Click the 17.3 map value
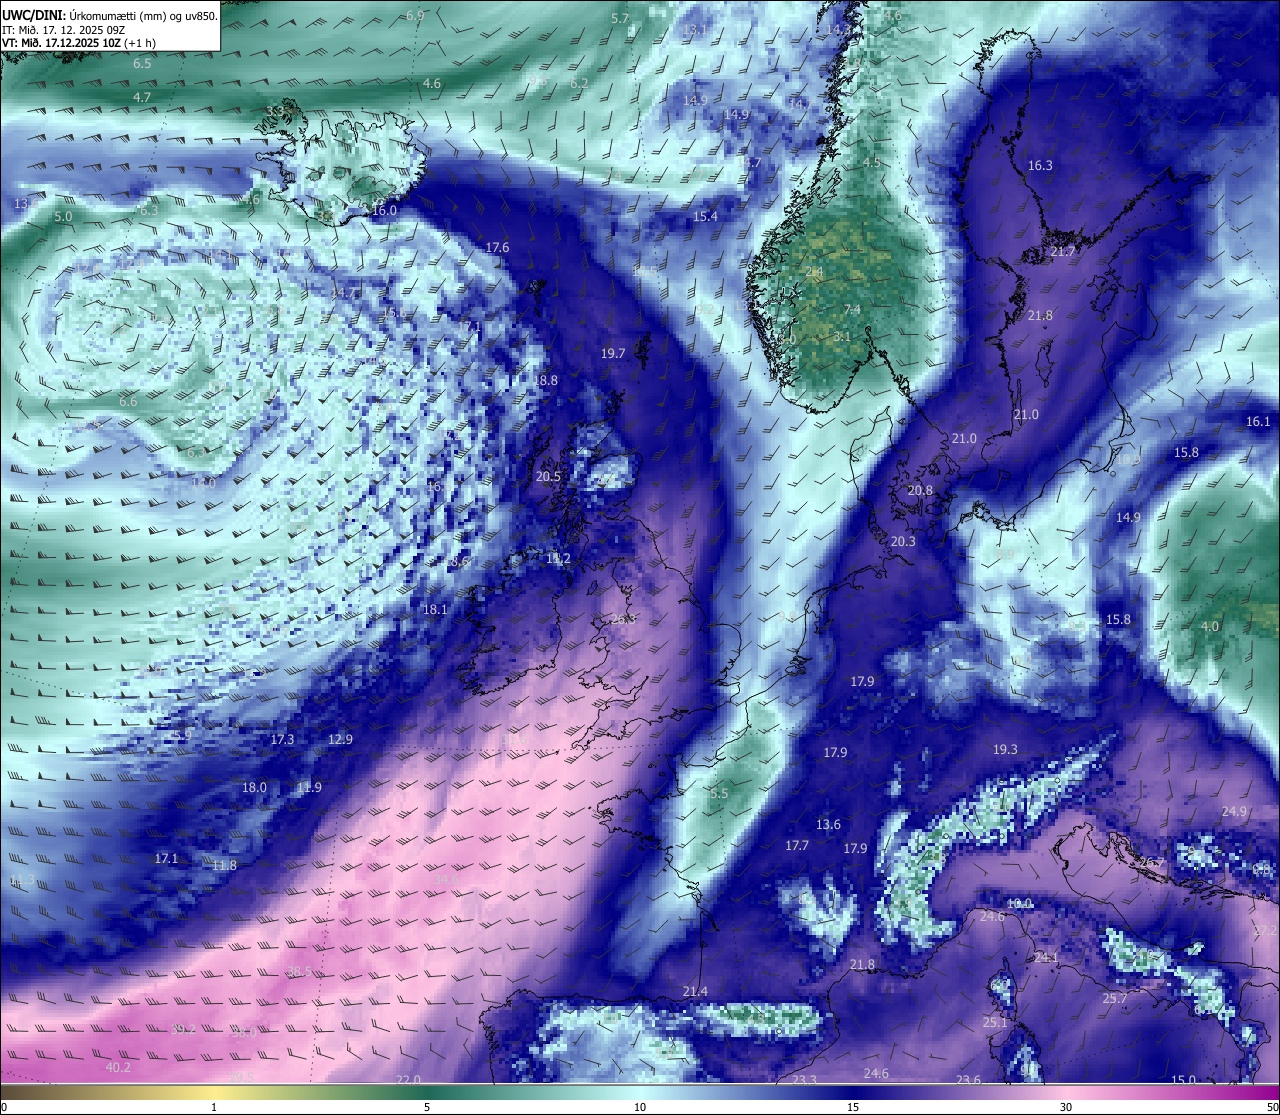The width and height of the screenshot is (1280, 1115). click(282, 739)
